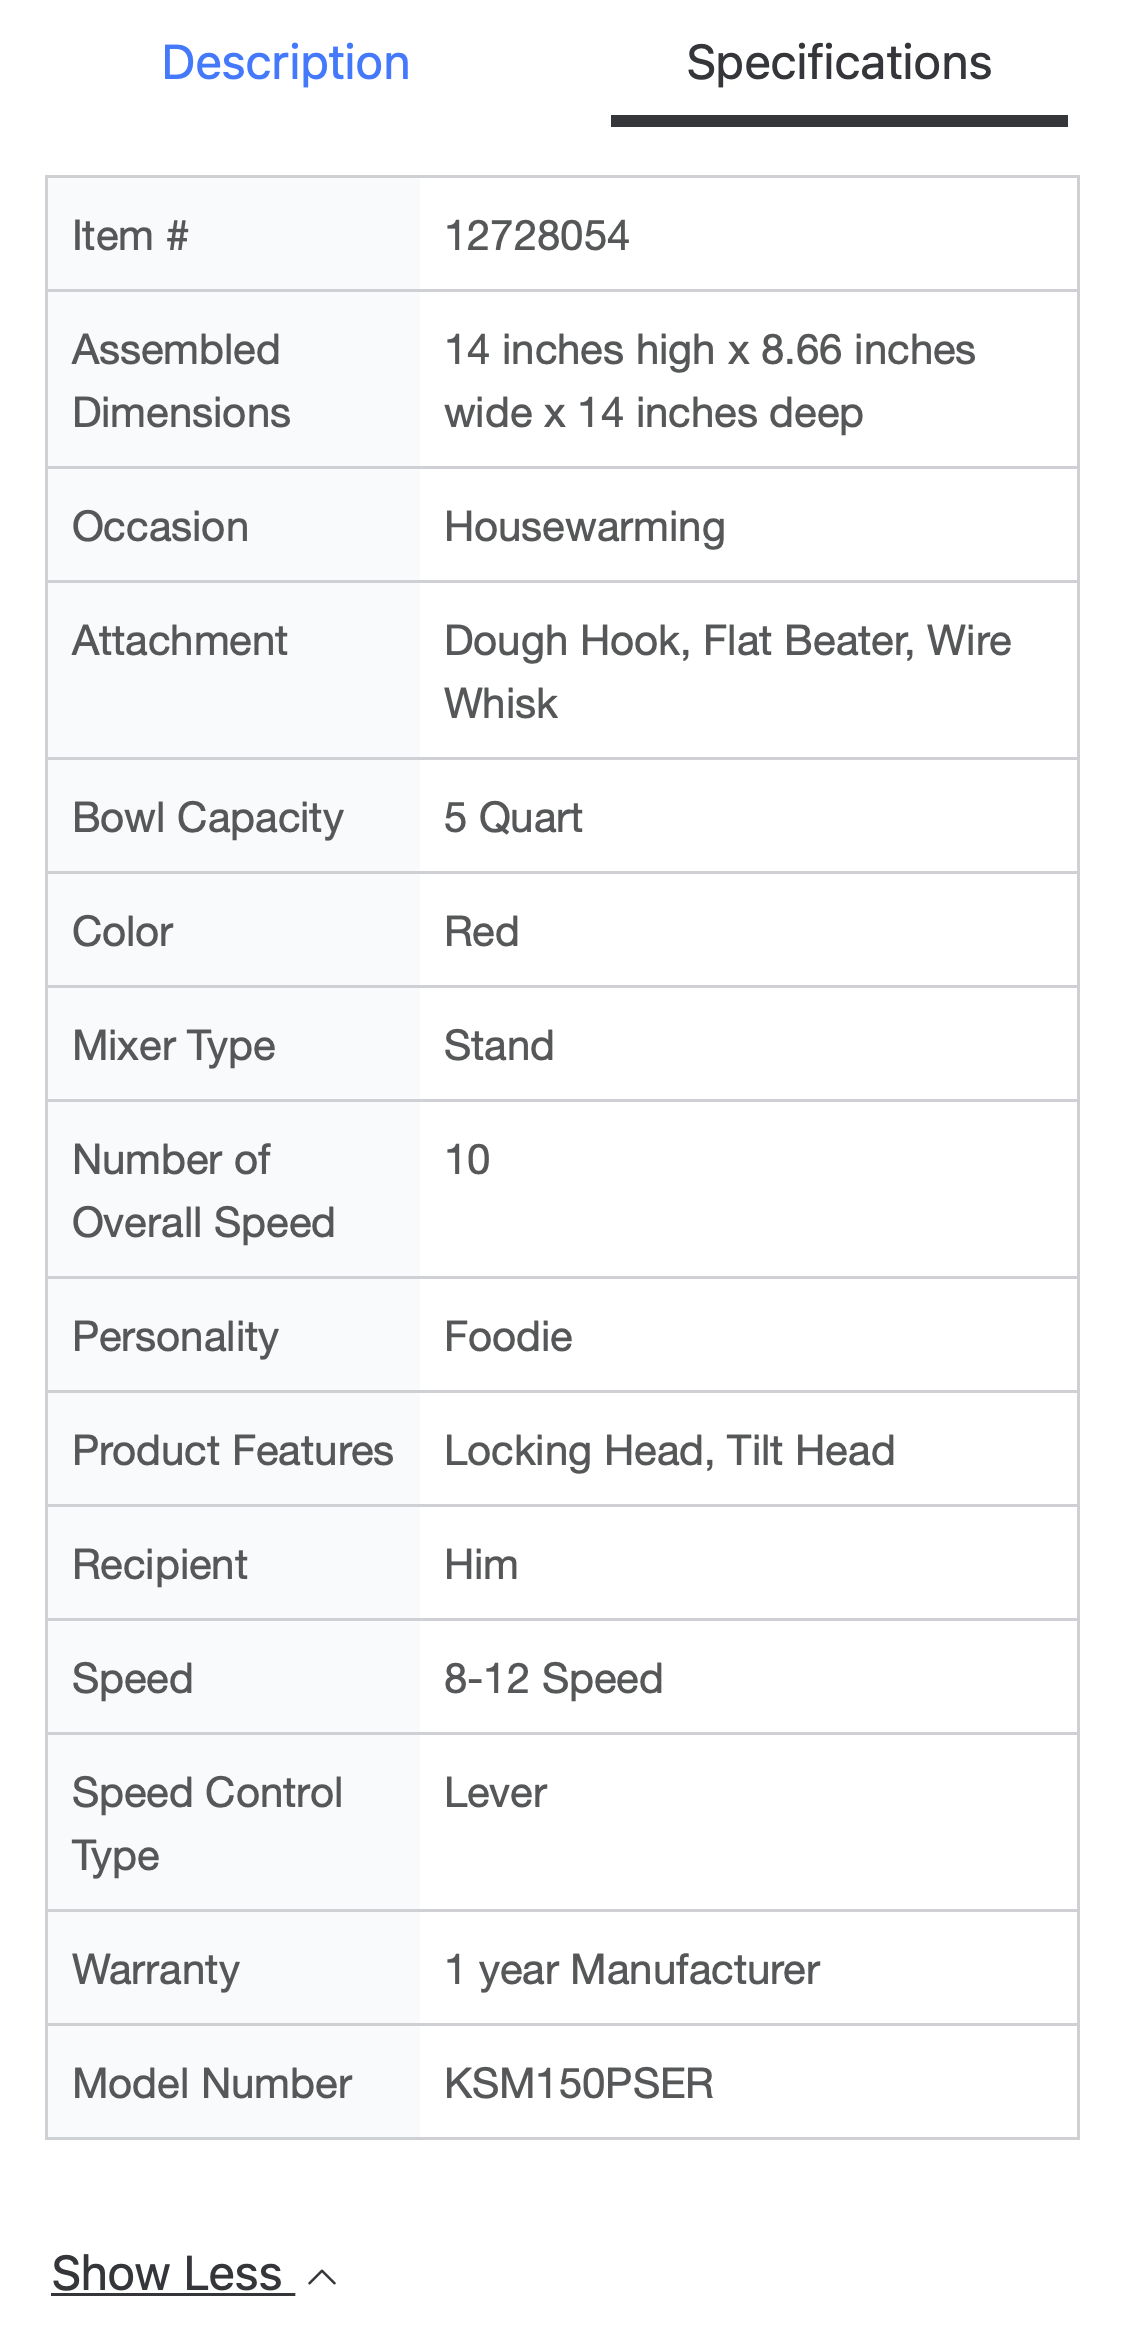Click the 14 inches high dimensions value
This screenshot has height=2348, width=1125.
point(709,381)
